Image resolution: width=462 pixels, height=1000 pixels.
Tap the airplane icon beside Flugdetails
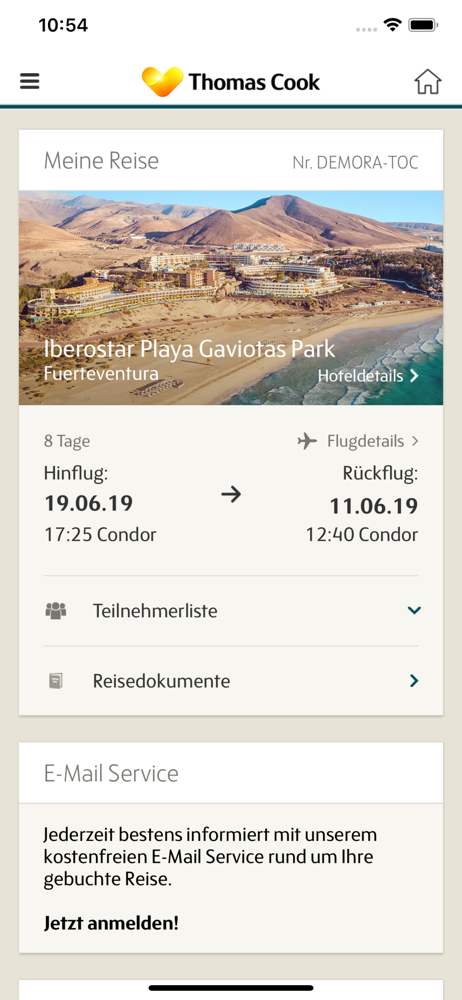click(308, 441)
